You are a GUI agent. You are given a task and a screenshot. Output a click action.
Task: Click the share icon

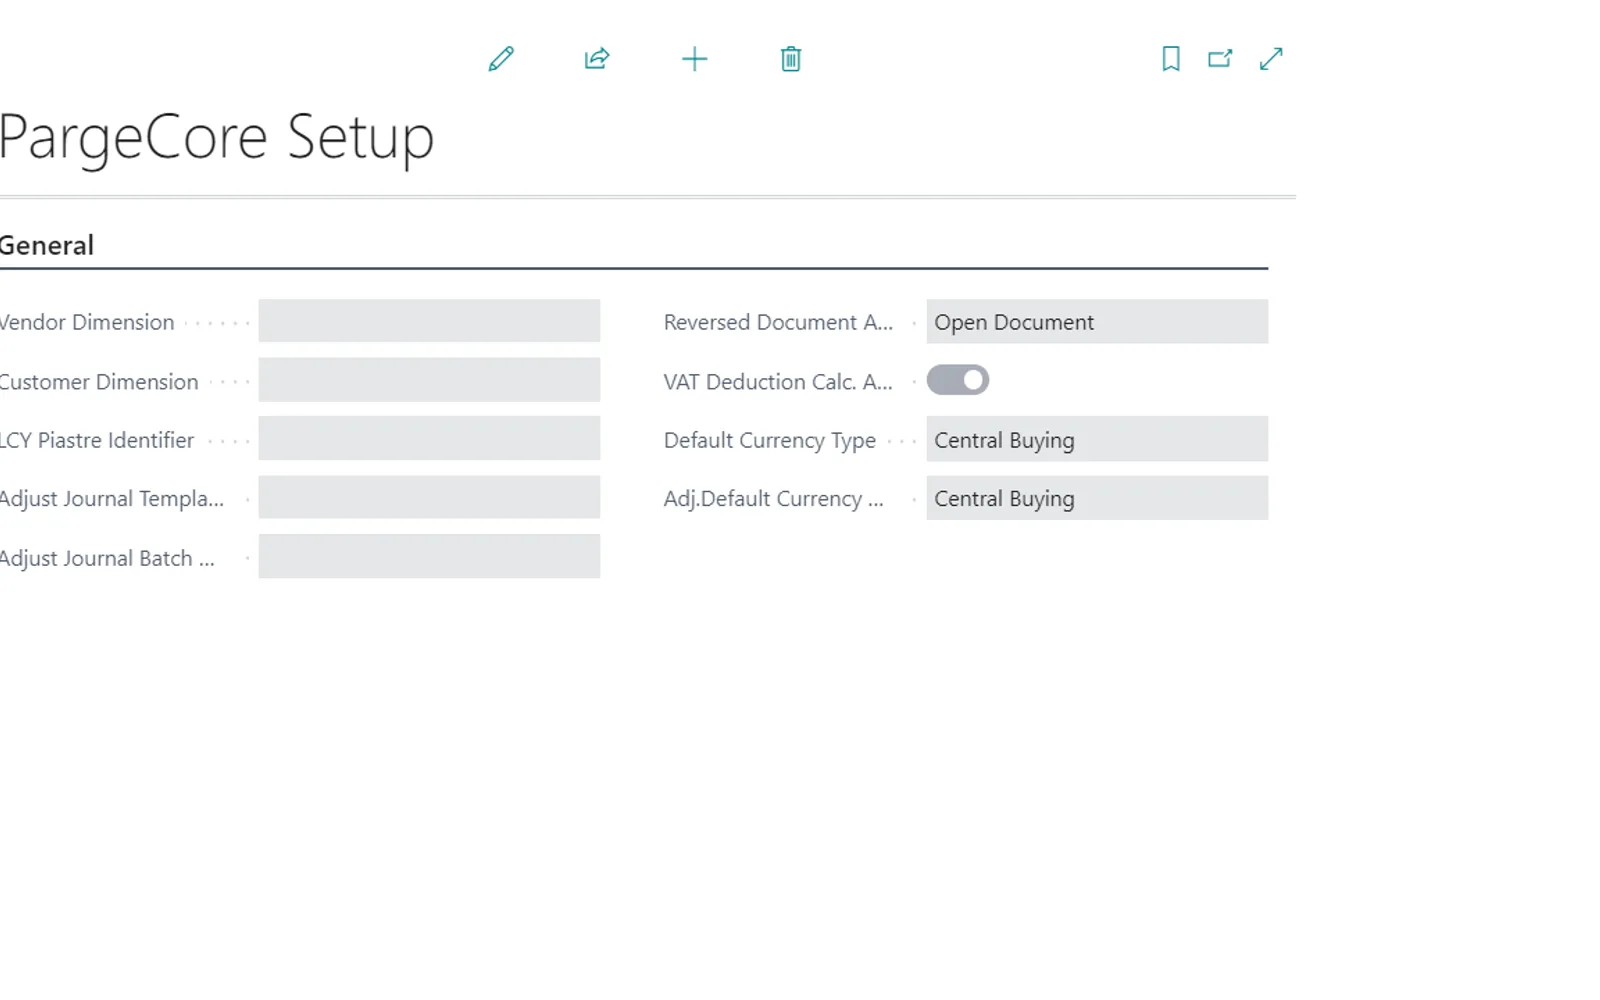[597, 59]
